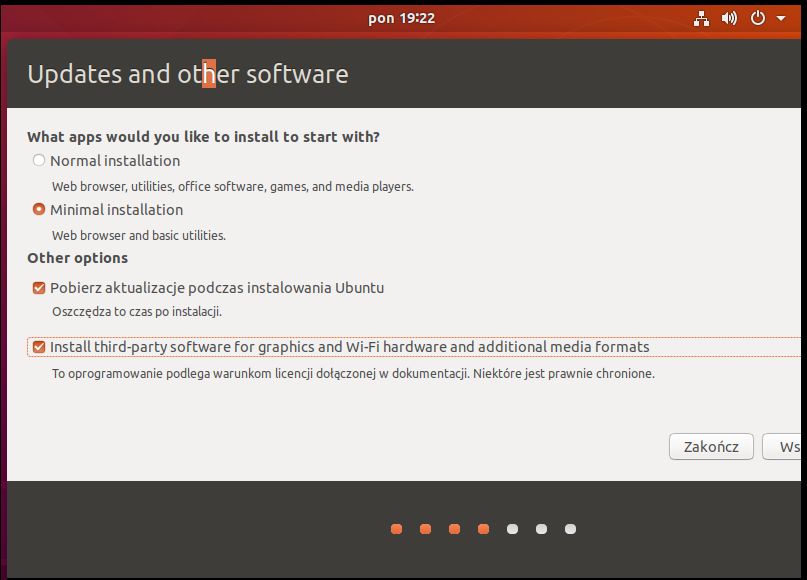Click the last white progress dot

point(570,529)
